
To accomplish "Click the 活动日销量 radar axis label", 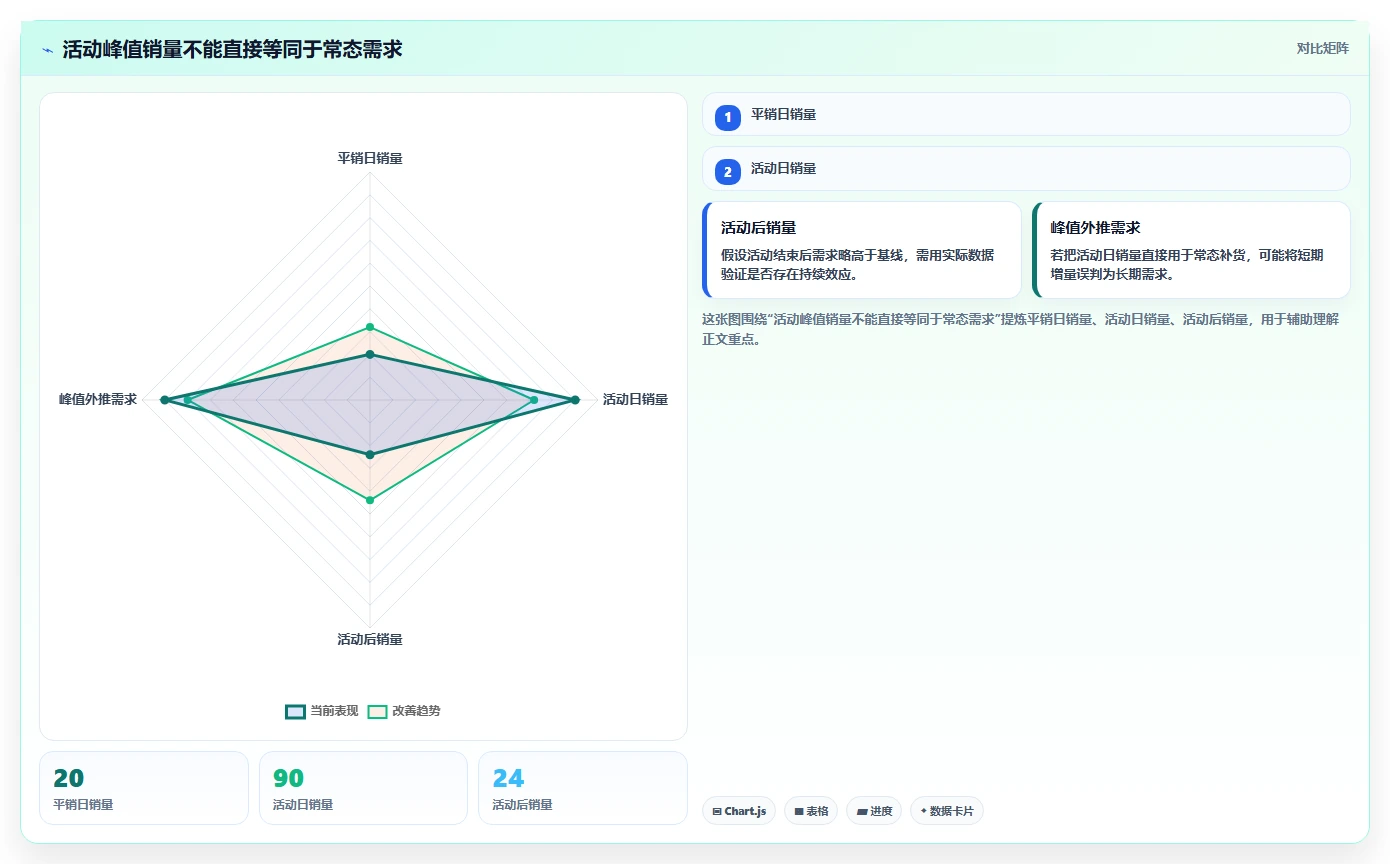I will [635, 399].
